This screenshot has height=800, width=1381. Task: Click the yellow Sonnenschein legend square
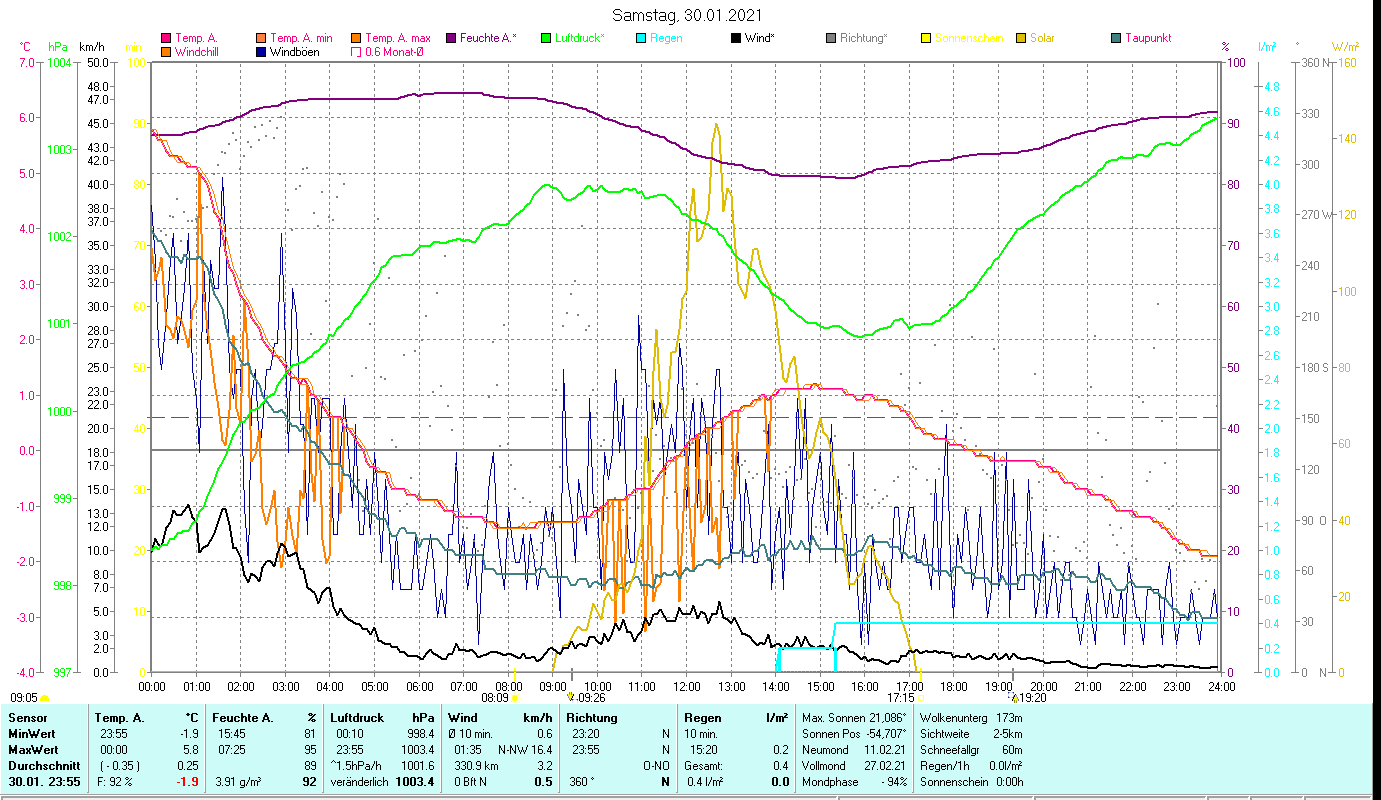coord(926,39)
